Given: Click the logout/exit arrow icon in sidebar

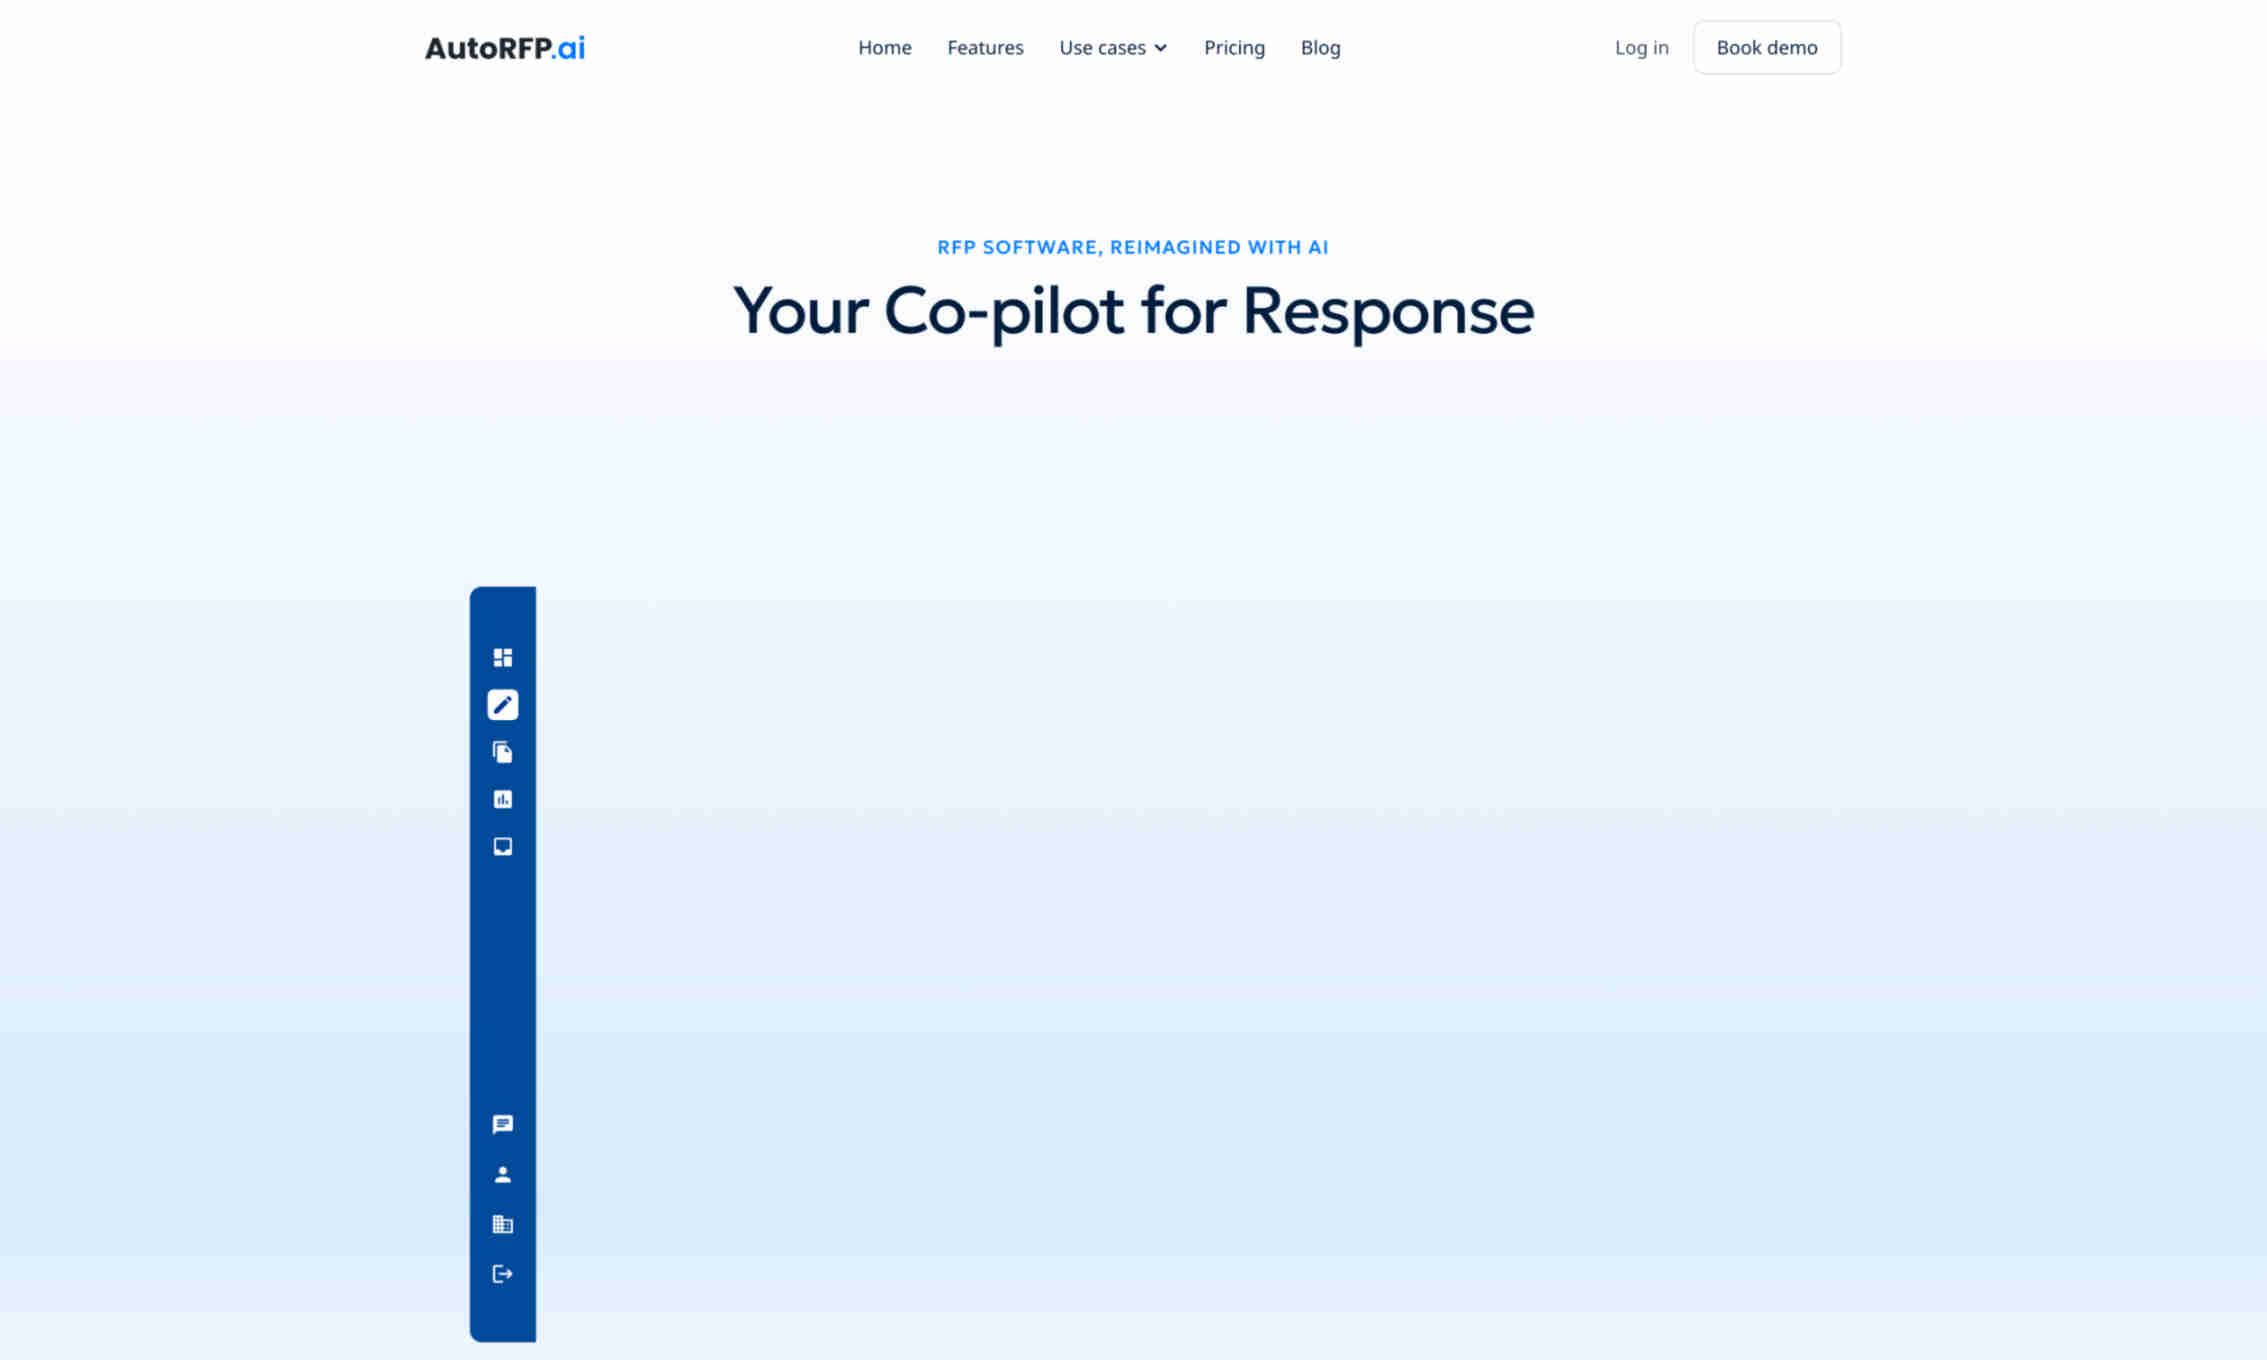Looking at the screenshot, I should tap(502, 1273).
